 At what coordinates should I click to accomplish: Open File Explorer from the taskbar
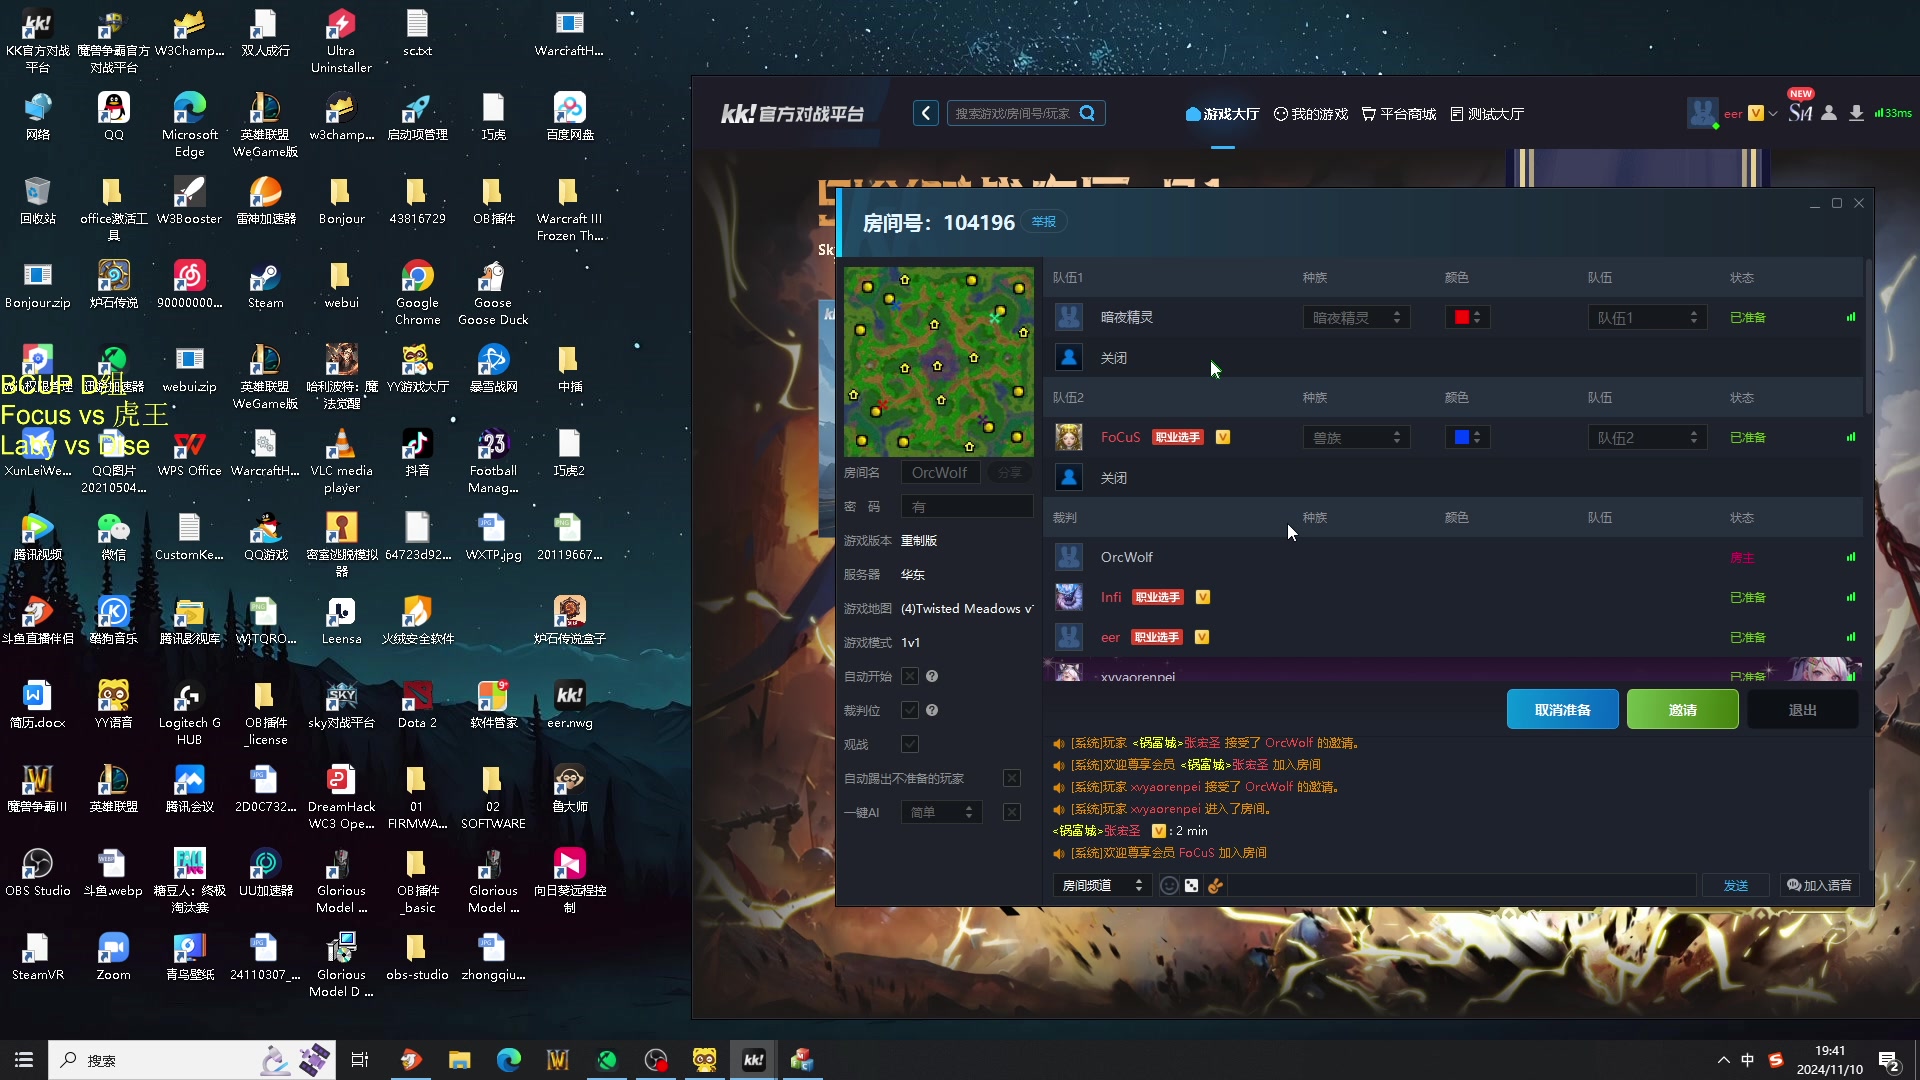[459, 1059]
